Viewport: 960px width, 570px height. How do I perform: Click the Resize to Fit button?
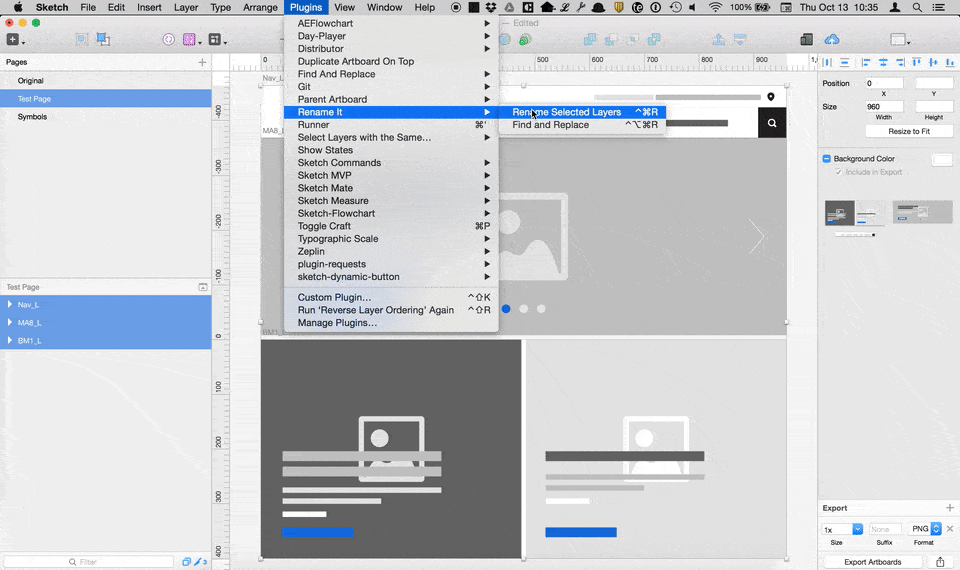coord(909,131)
